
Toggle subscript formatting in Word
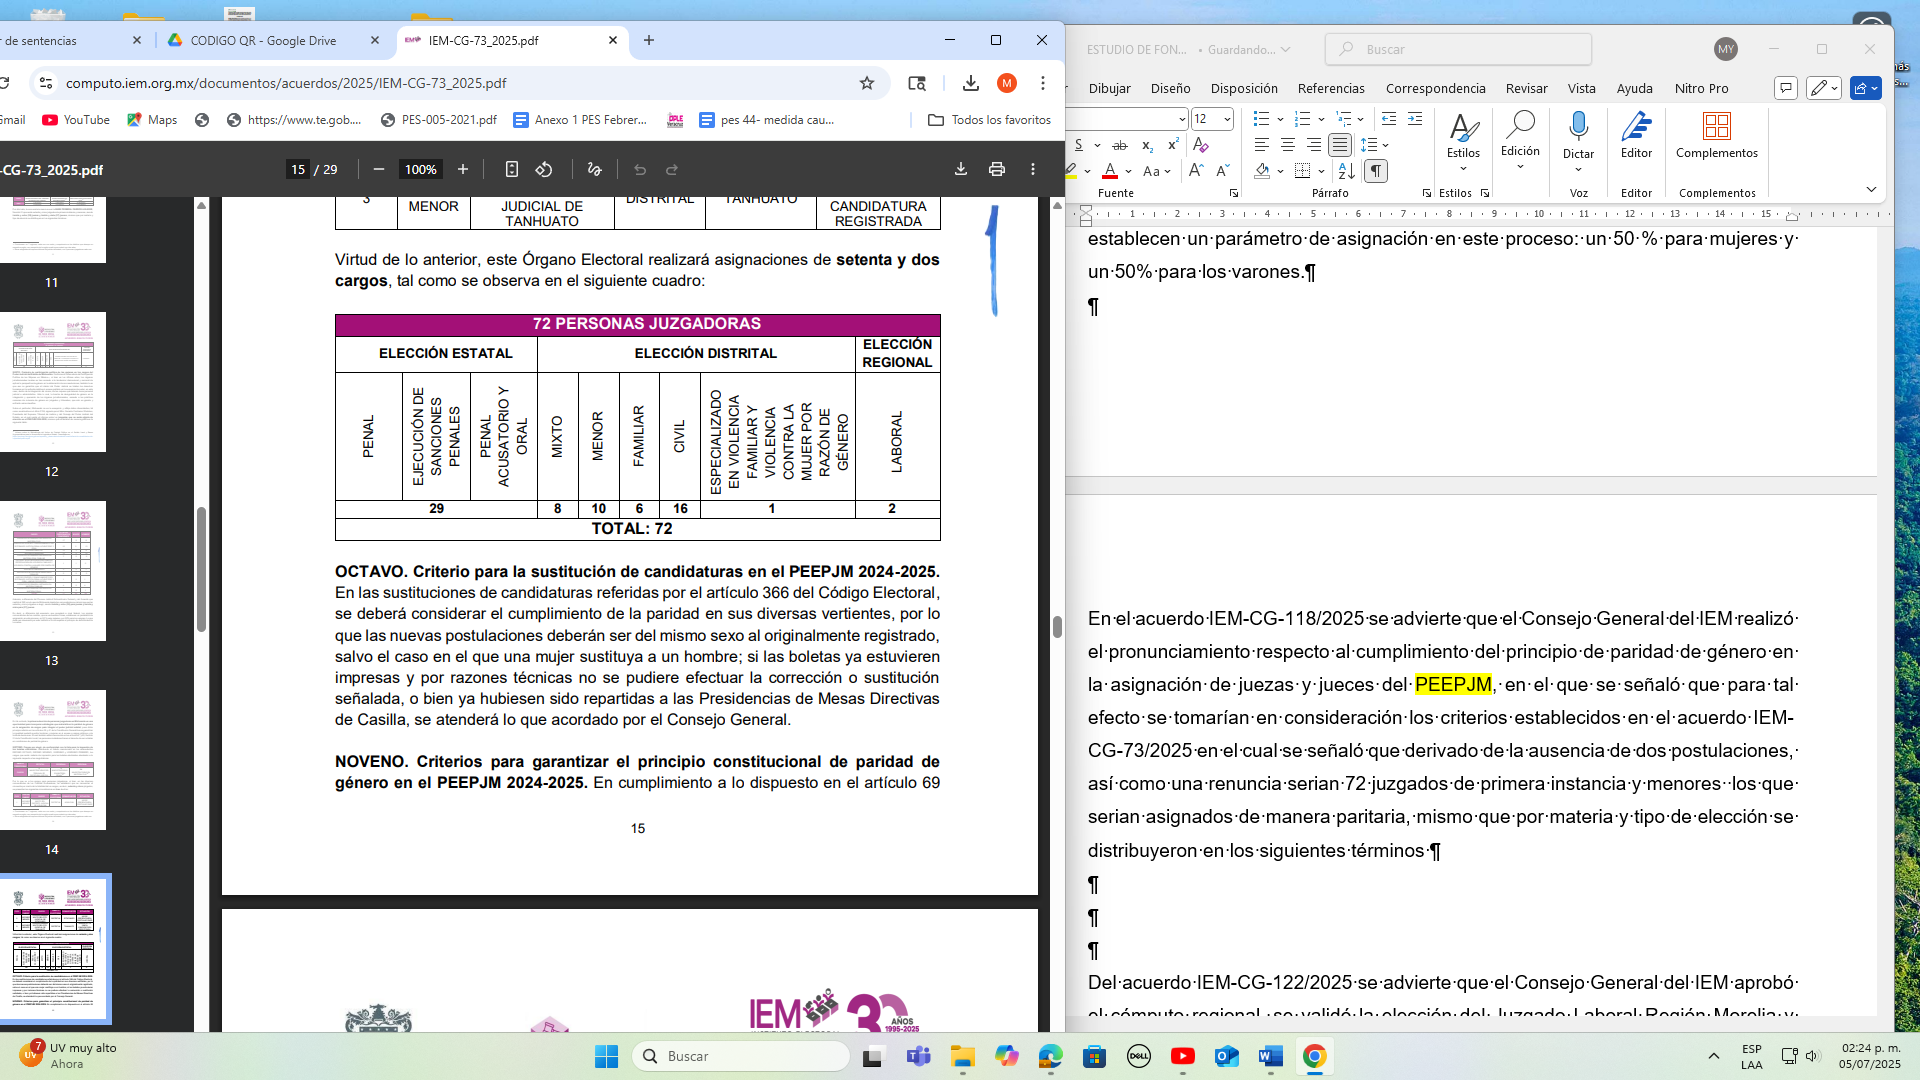point(1147,145)
